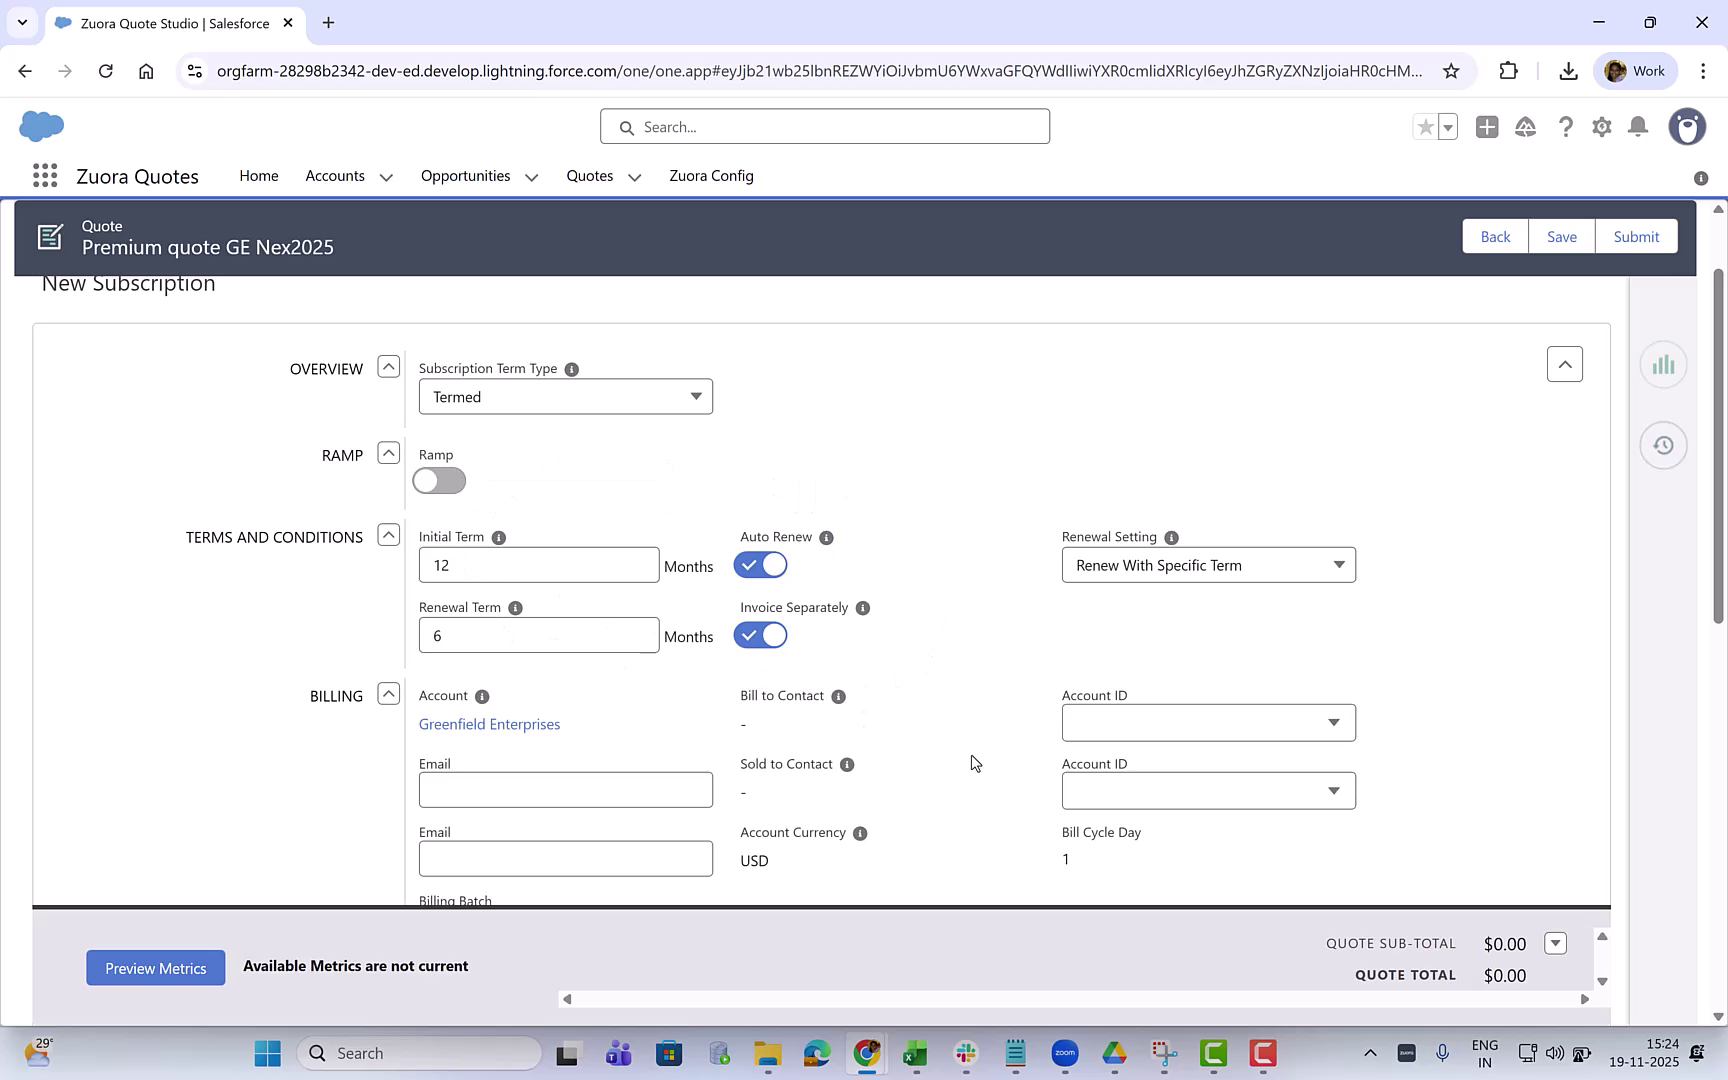Open the notifications bell
The width and height of the screenshot is (1728, 1080).
click(x=1638, y=127)
